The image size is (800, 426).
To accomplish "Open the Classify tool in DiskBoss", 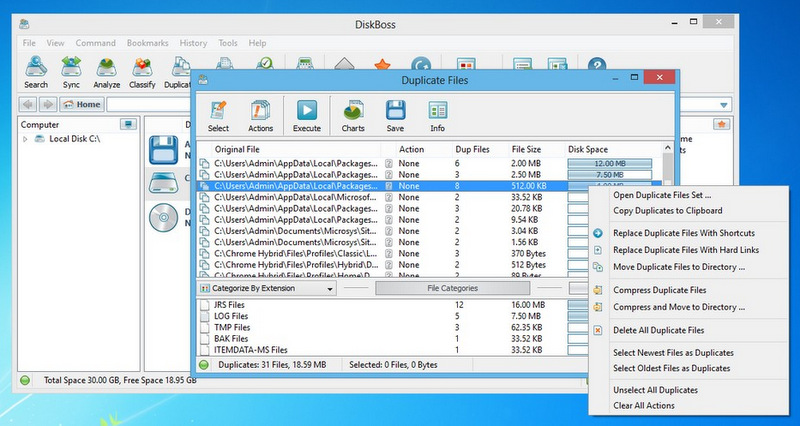I will [x=142, y=73].
